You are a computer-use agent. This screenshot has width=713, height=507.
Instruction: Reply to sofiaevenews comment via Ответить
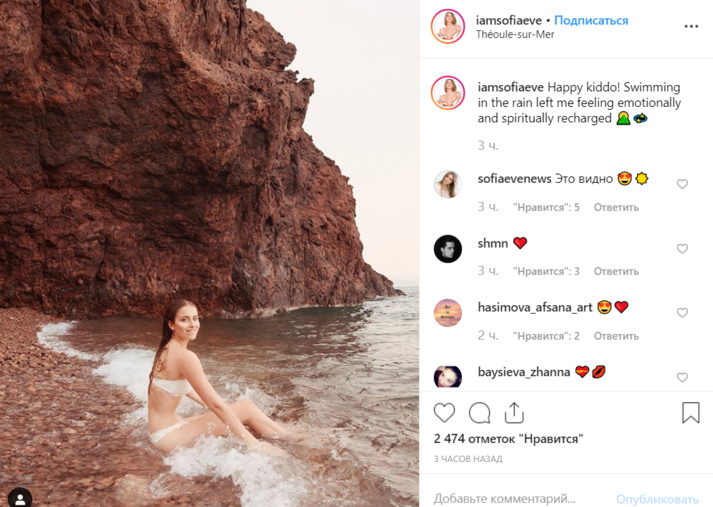(x=616, y=207)
